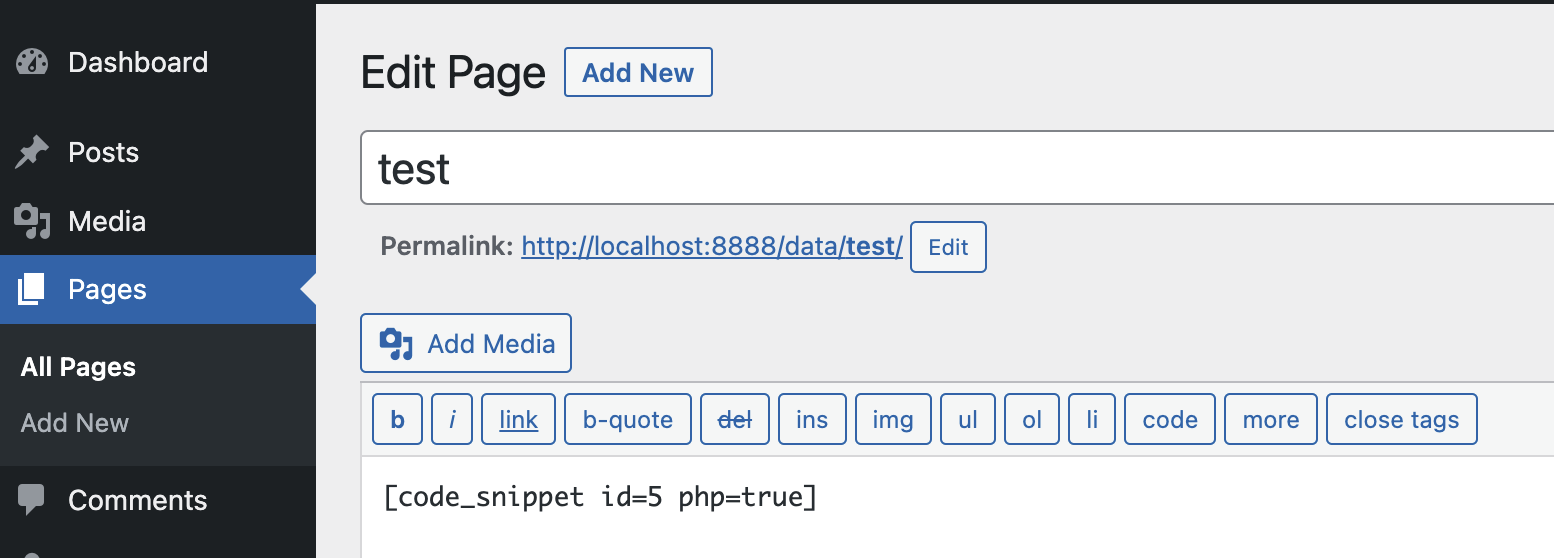1554x558 pixels.
Task: Click the Comments speech bubble icon
Action: (32, 500)
